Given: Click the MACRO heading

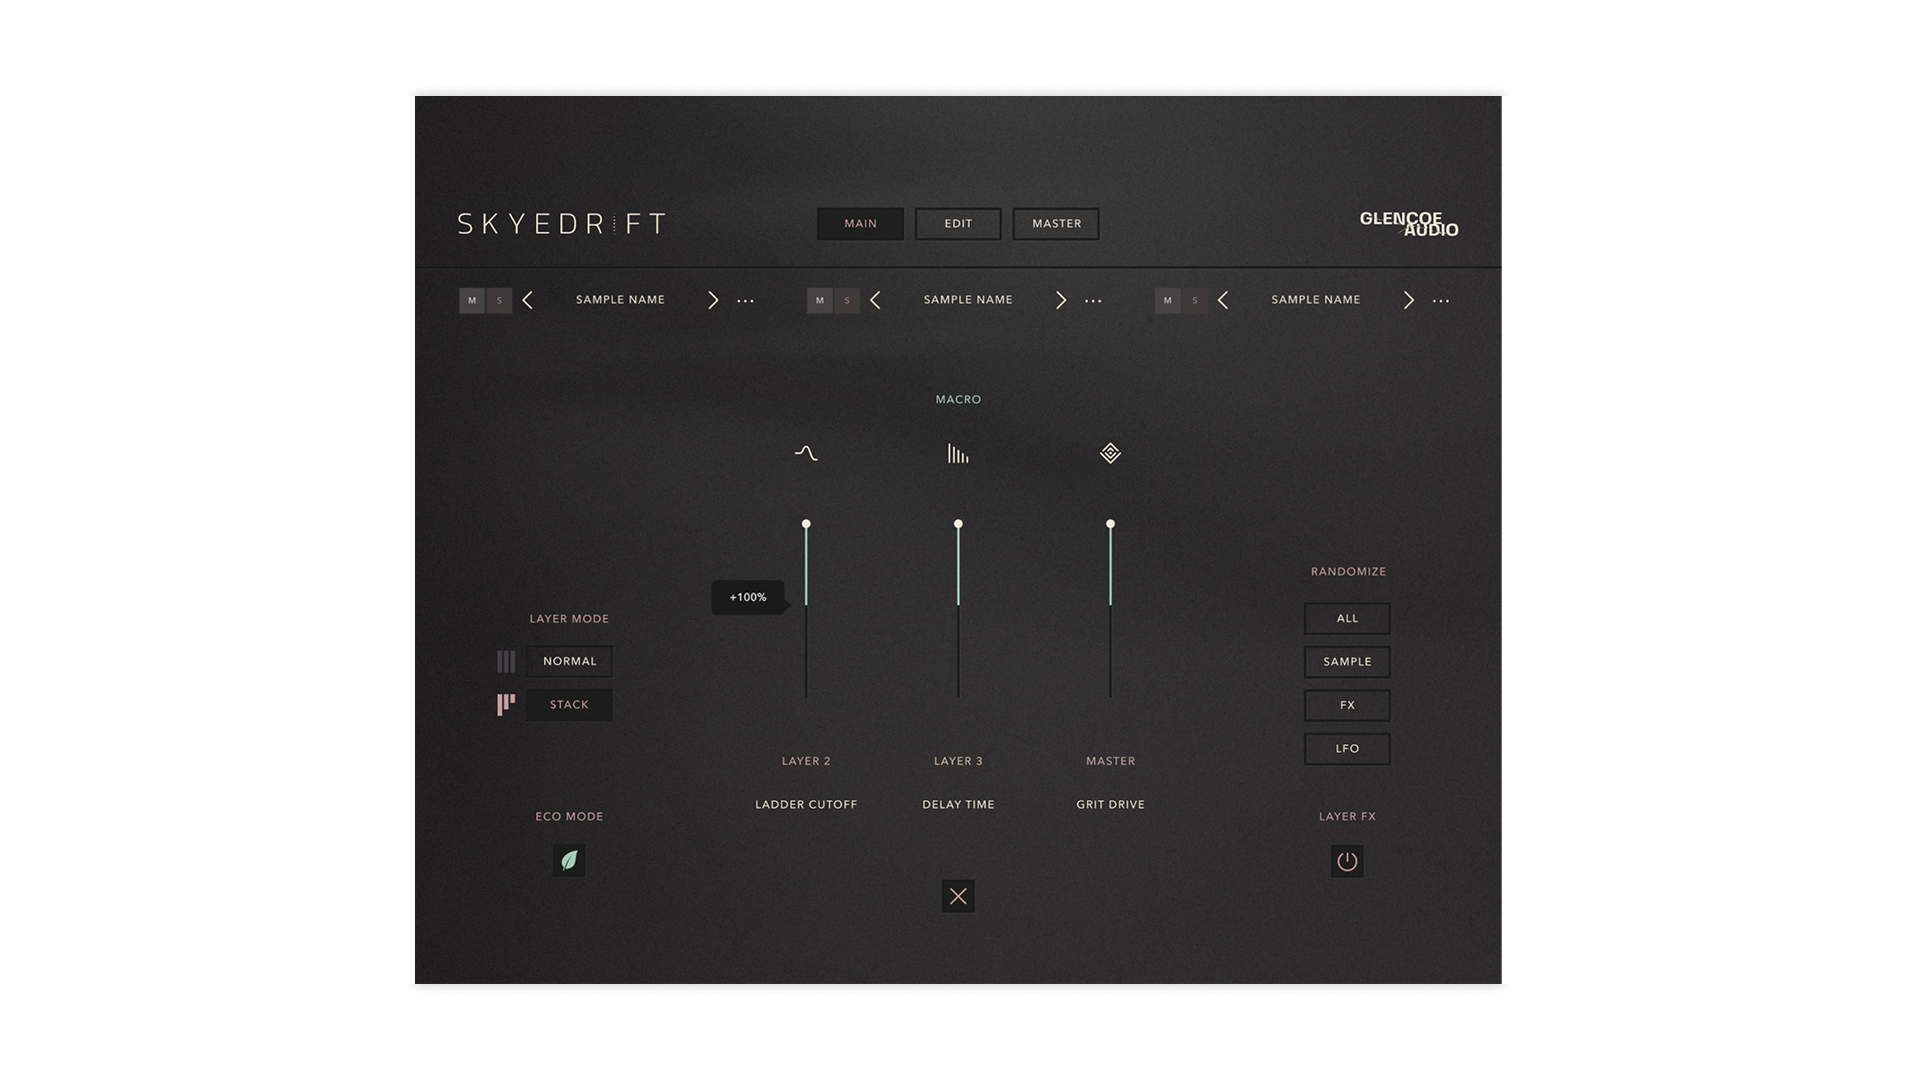Looking at the screenshot, I should [x=958, y=400].
